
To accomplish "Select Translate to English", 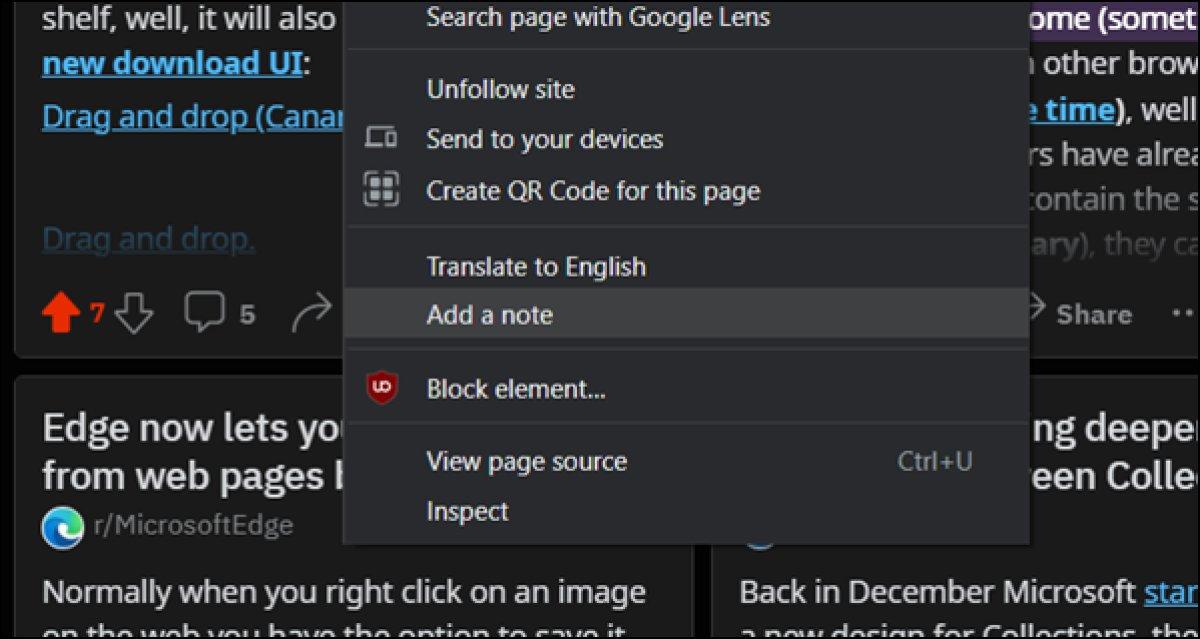I will 536,267.
